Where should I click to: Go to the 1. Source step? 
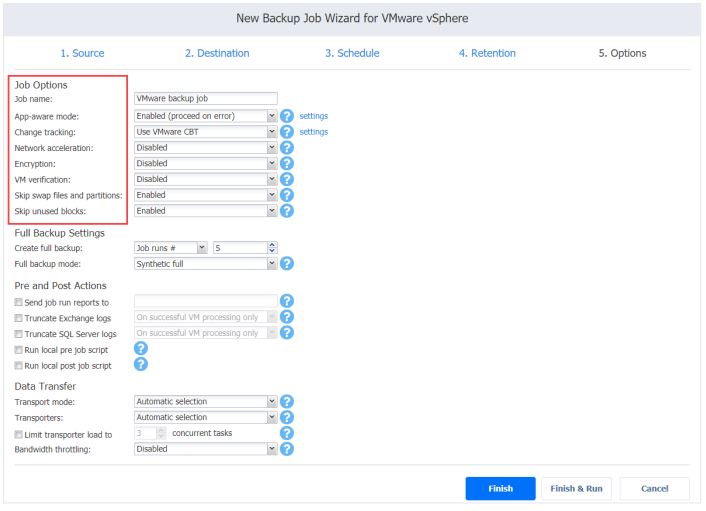82,53
